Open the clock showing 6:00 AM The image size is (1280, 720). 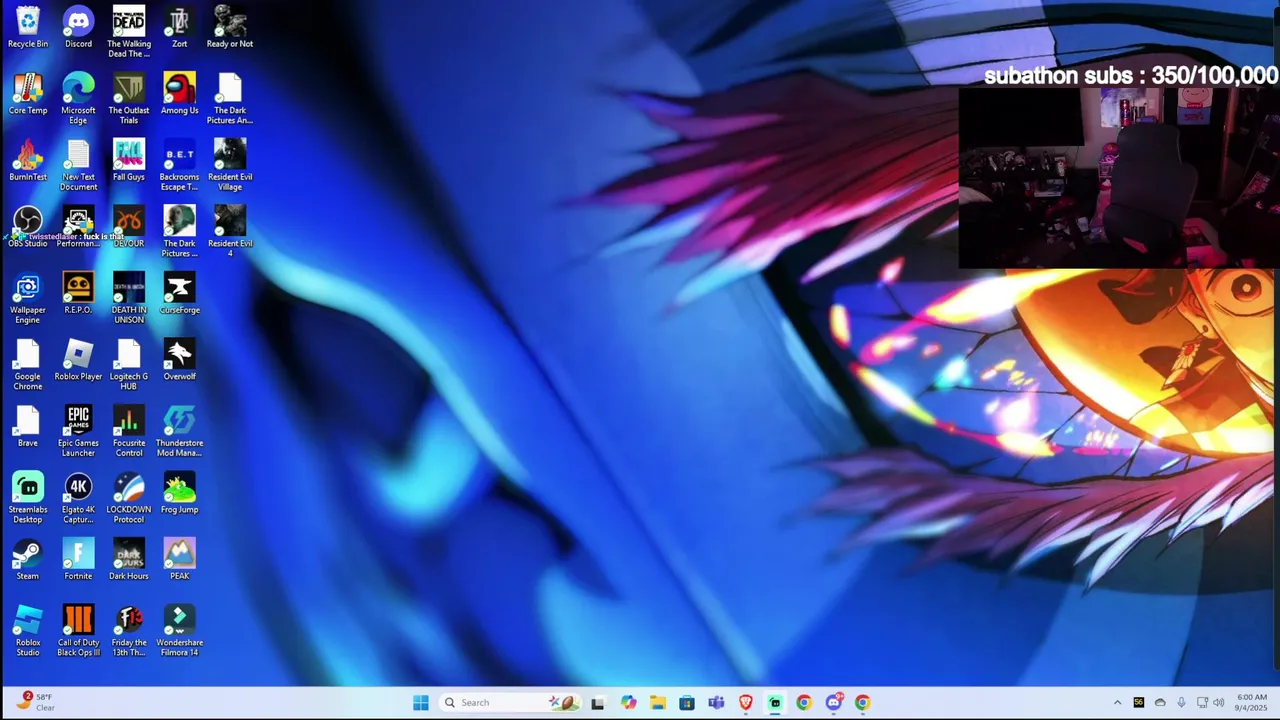tap(1252, 702)
